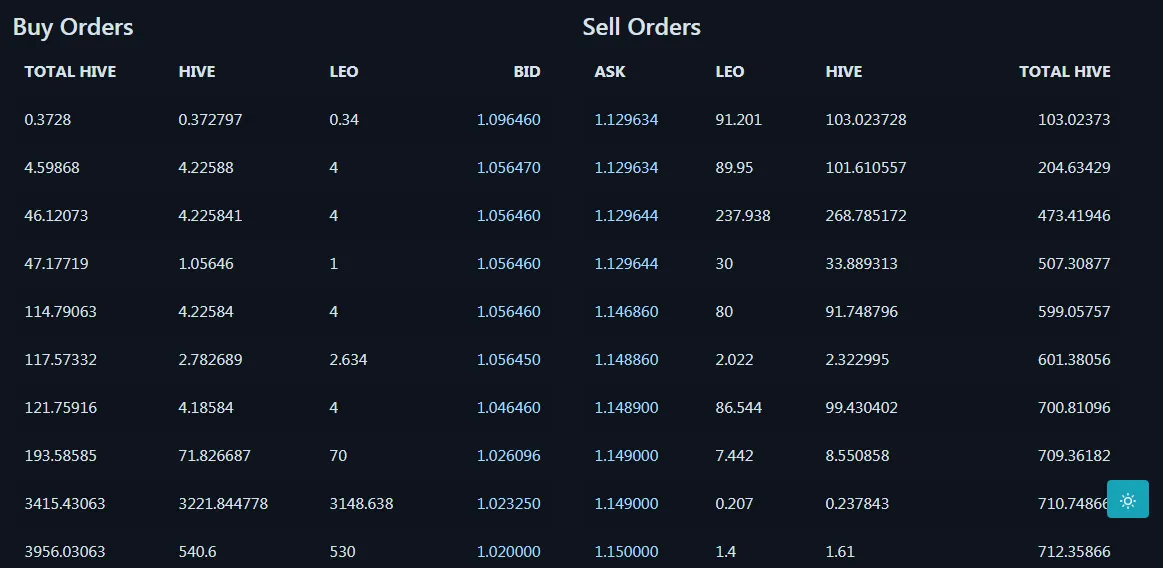Click the Buy Orders heading
1163x568 pixels.
click(73, 27)
